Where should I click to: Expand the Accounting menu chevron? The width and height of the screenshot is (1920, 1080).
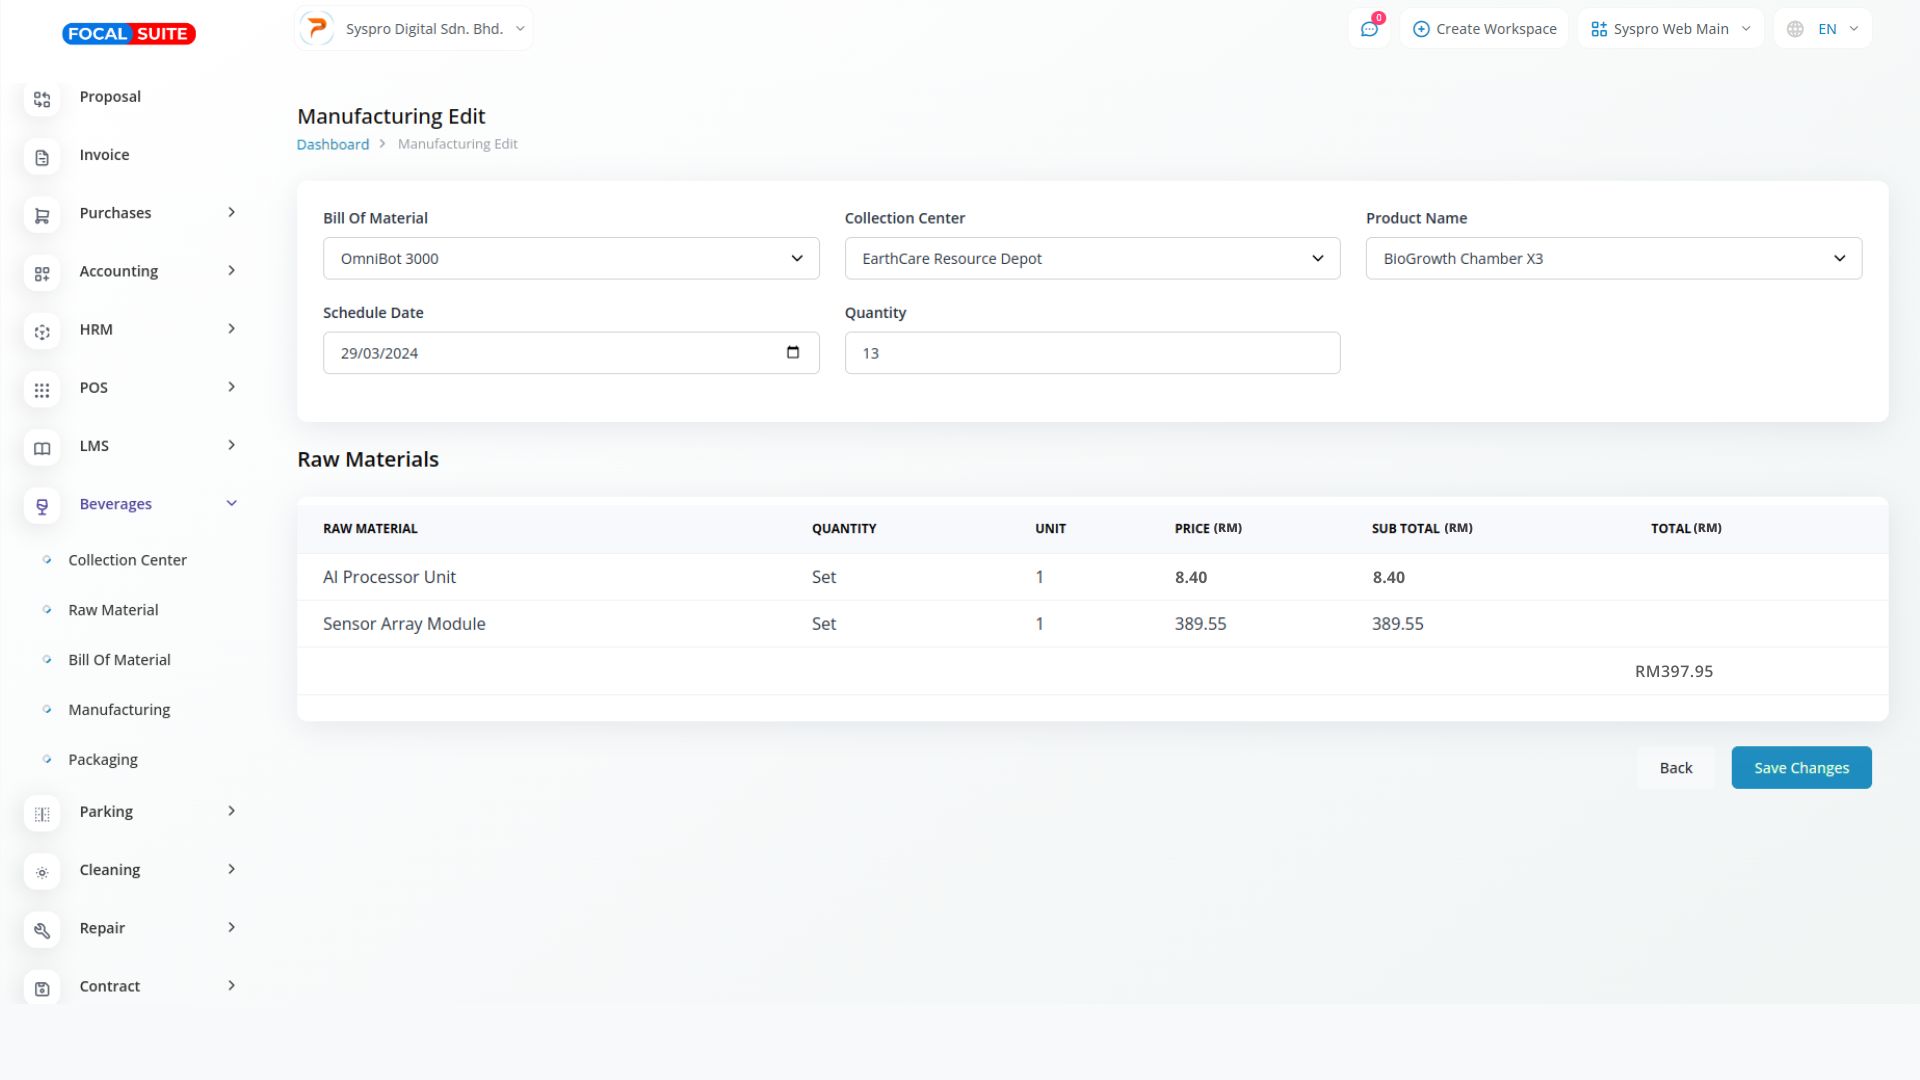(232, 271)
